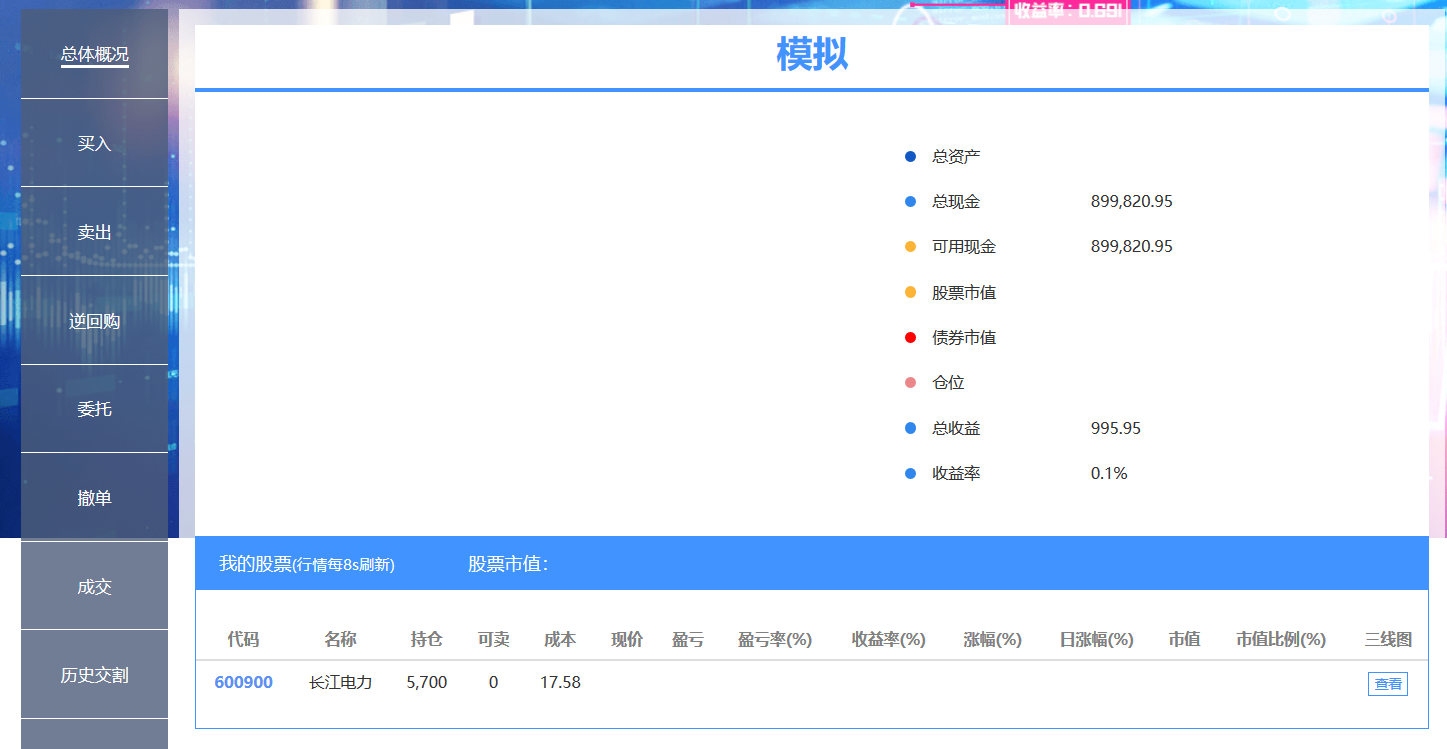Click the orange 股票市值 legend dot

[910, 293]
